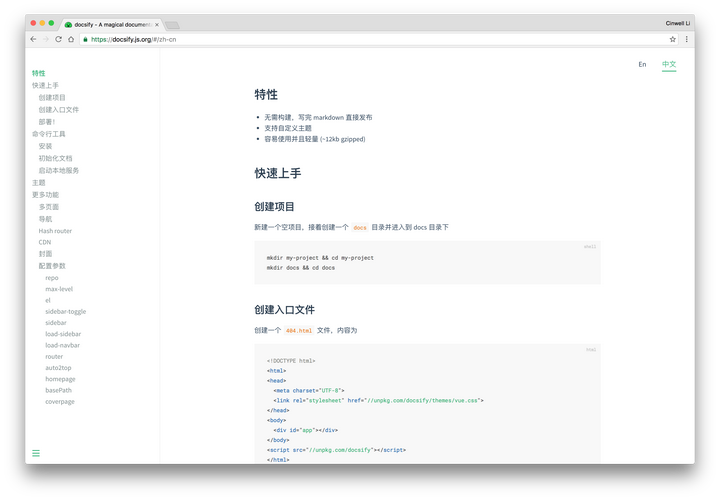Click the inline docs code tag
This screenshot has height=500, width=720.
360,228
